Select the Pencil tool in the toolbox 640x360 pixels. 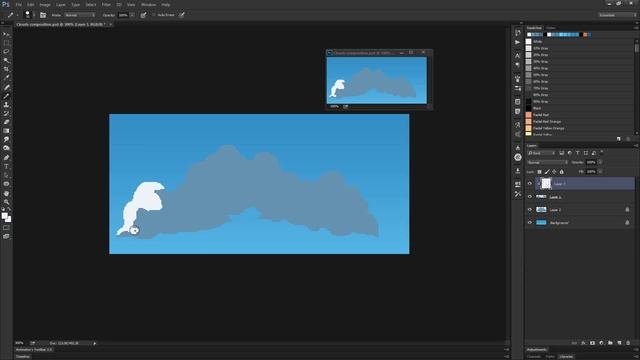[x=6, y=96]
